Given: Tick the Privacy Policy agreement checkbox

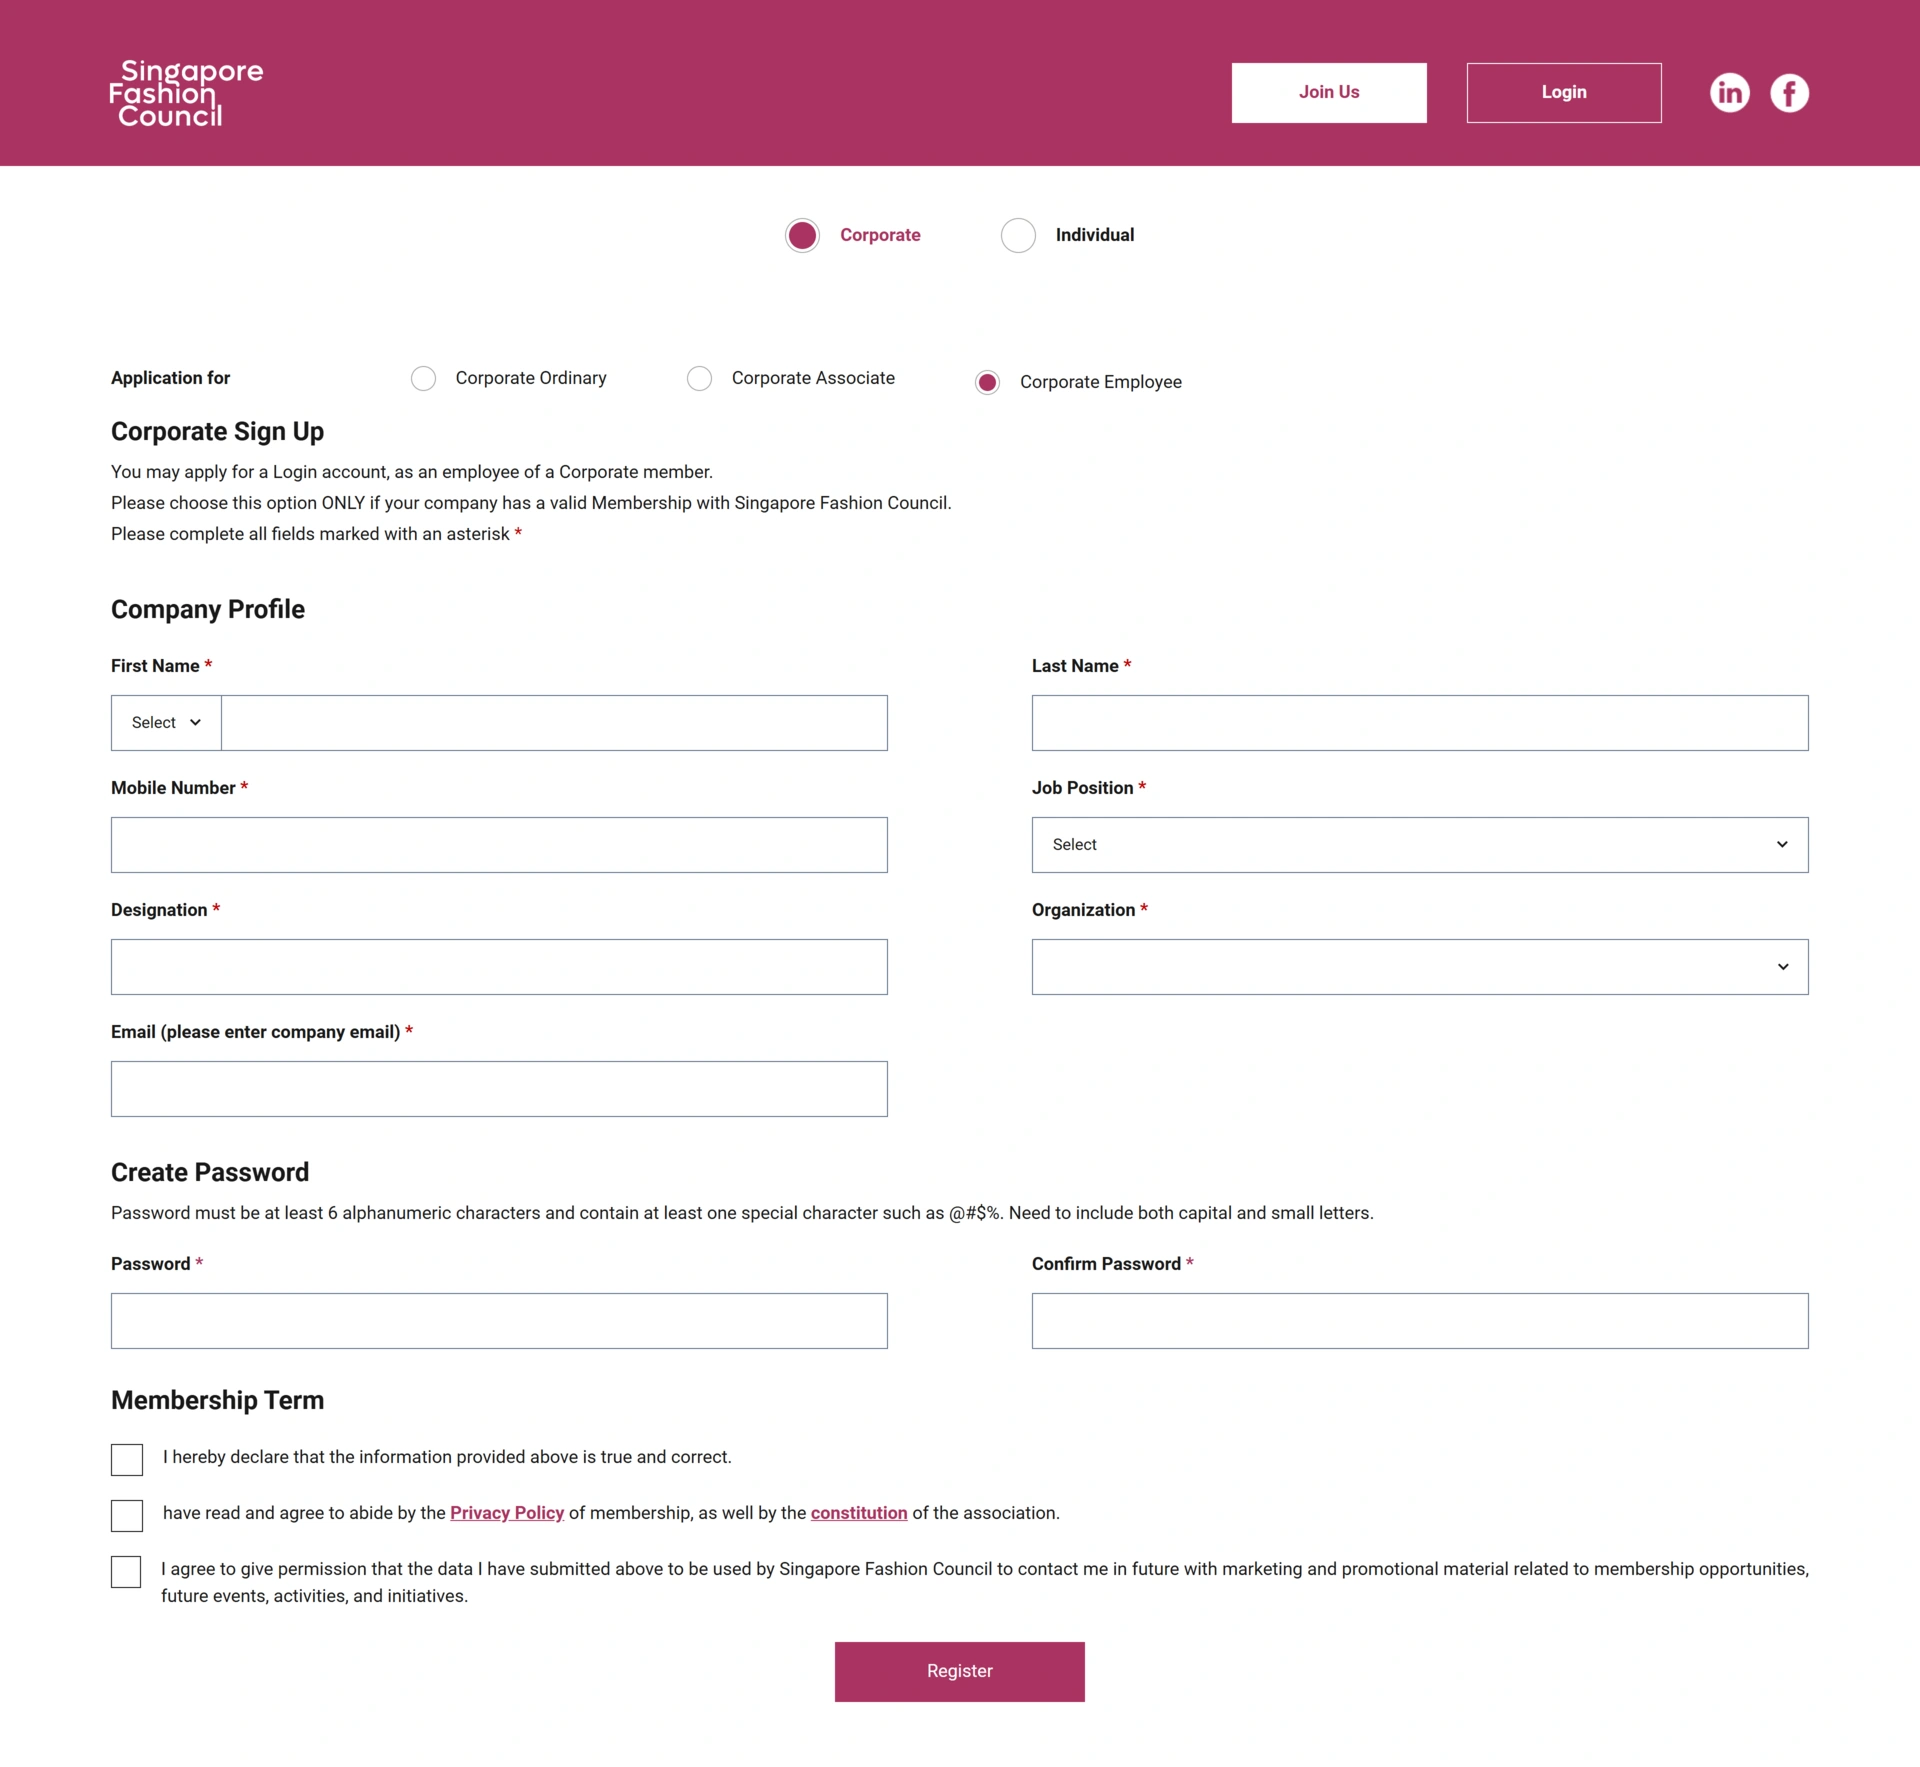Looking at the screenshot, I should point(127,1516).
